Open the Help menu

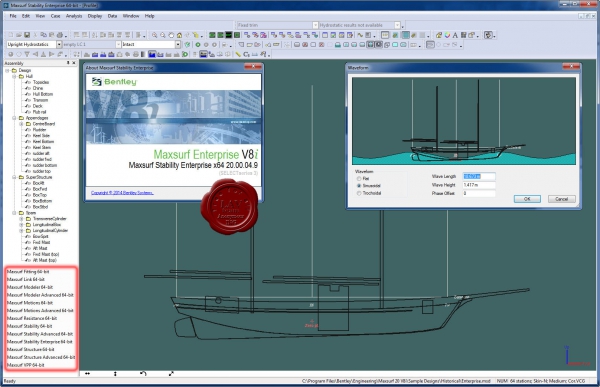point(150,16)
